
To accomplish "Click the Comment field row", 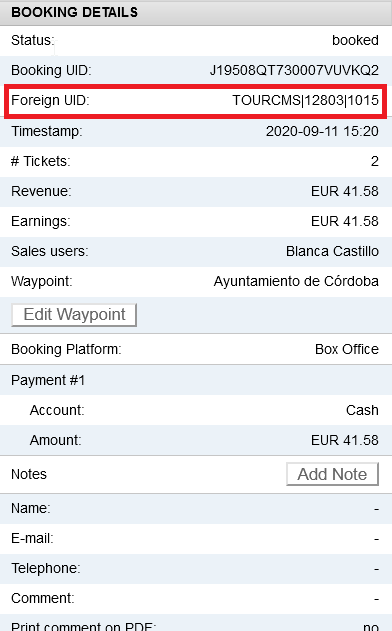I will (x=196, y=598).
